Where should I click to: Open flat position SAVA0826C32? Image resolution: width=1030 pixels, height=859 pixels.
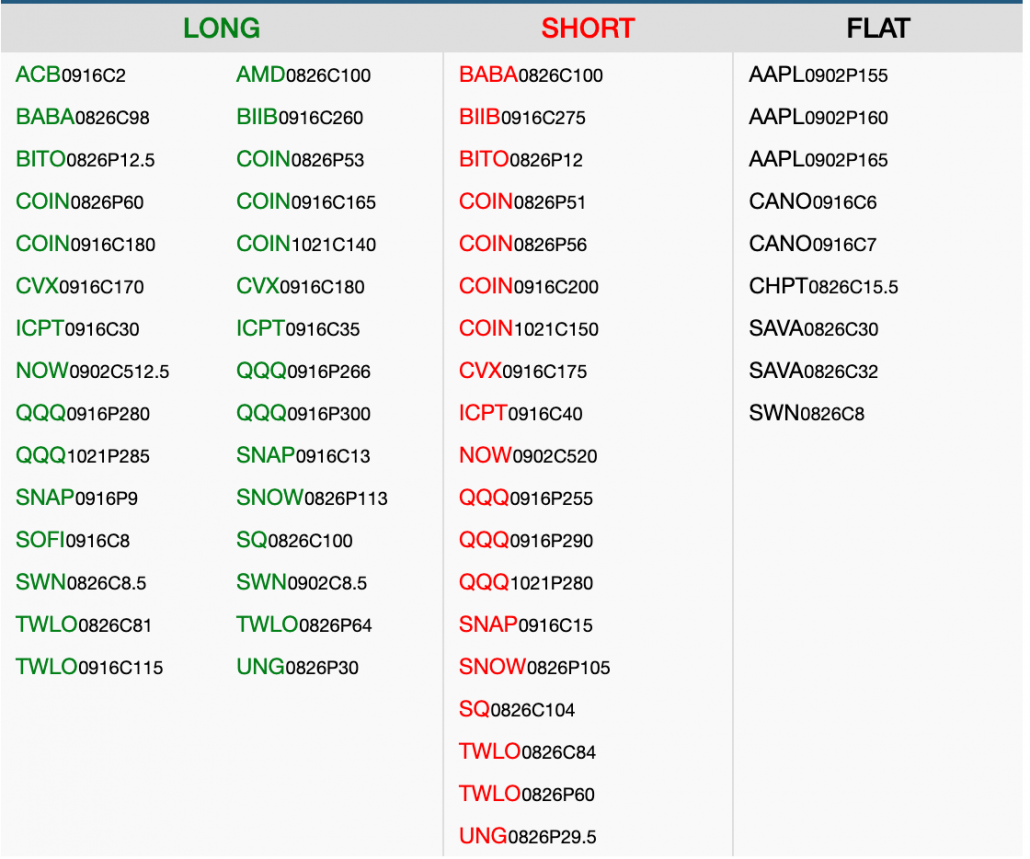pyautogui.click(x=813, y=372)
